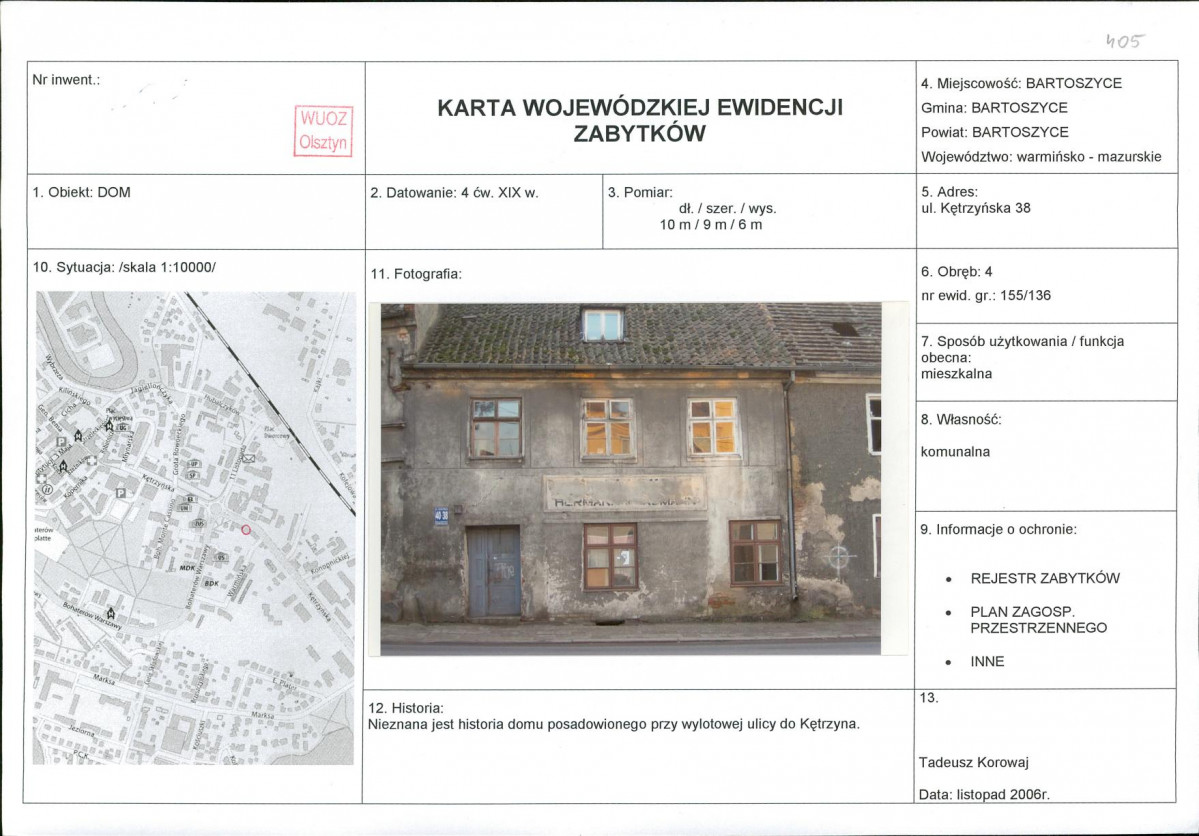Image resolution: width=1199 pixels, height=836 pixels.
Task: Click the blue door in the photograph
Action: tap(493, 571)
